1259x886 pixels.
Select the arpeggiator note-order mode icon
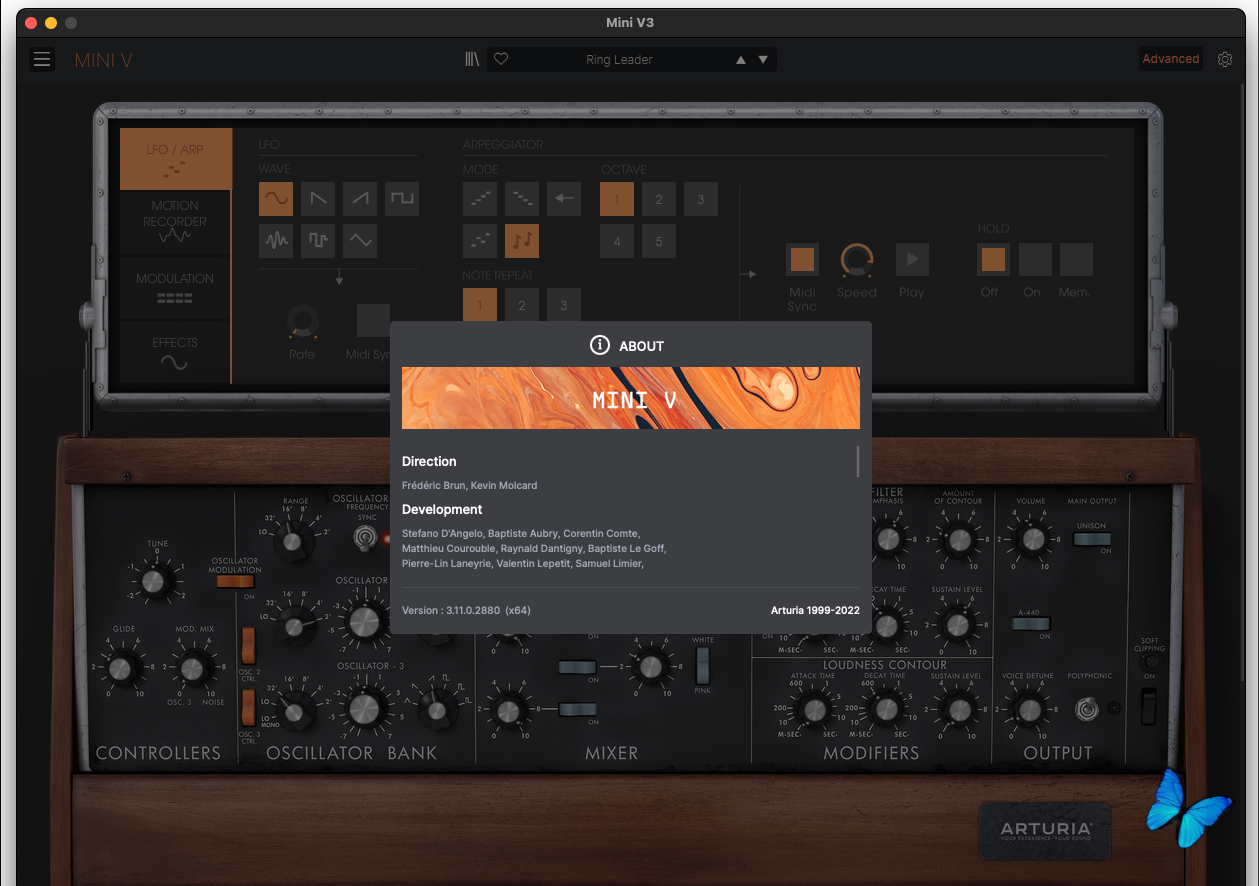pyautogui.click(x=522, y=241)
